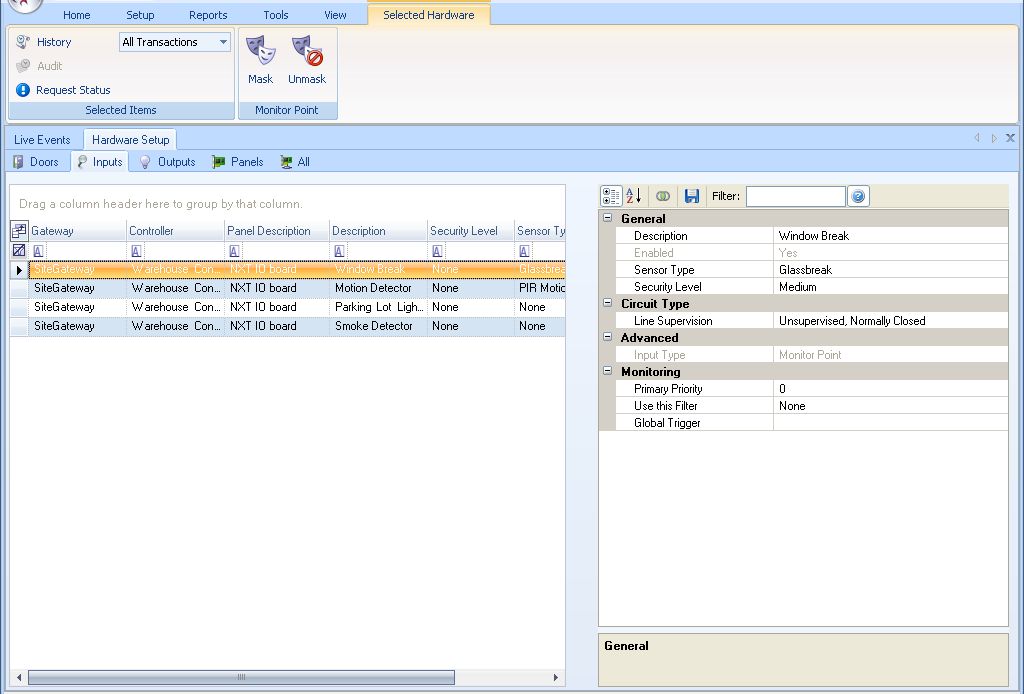Click the Mask monitor point icon
Screen dimensions: 1024x694
pyautogui.click(x=260, y=51)
